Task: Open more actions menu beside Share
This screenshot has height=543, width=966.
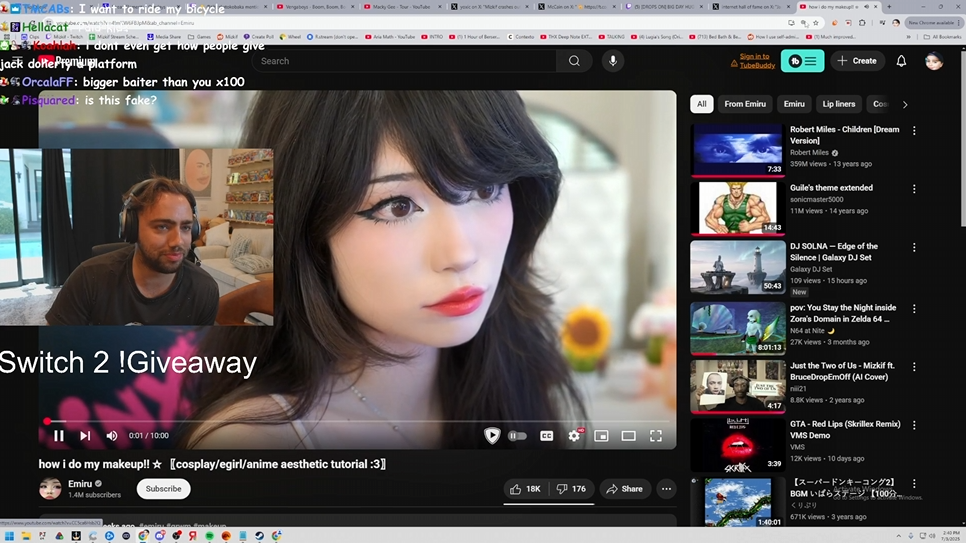Action: pyautogui.click(x=666, y=489)
